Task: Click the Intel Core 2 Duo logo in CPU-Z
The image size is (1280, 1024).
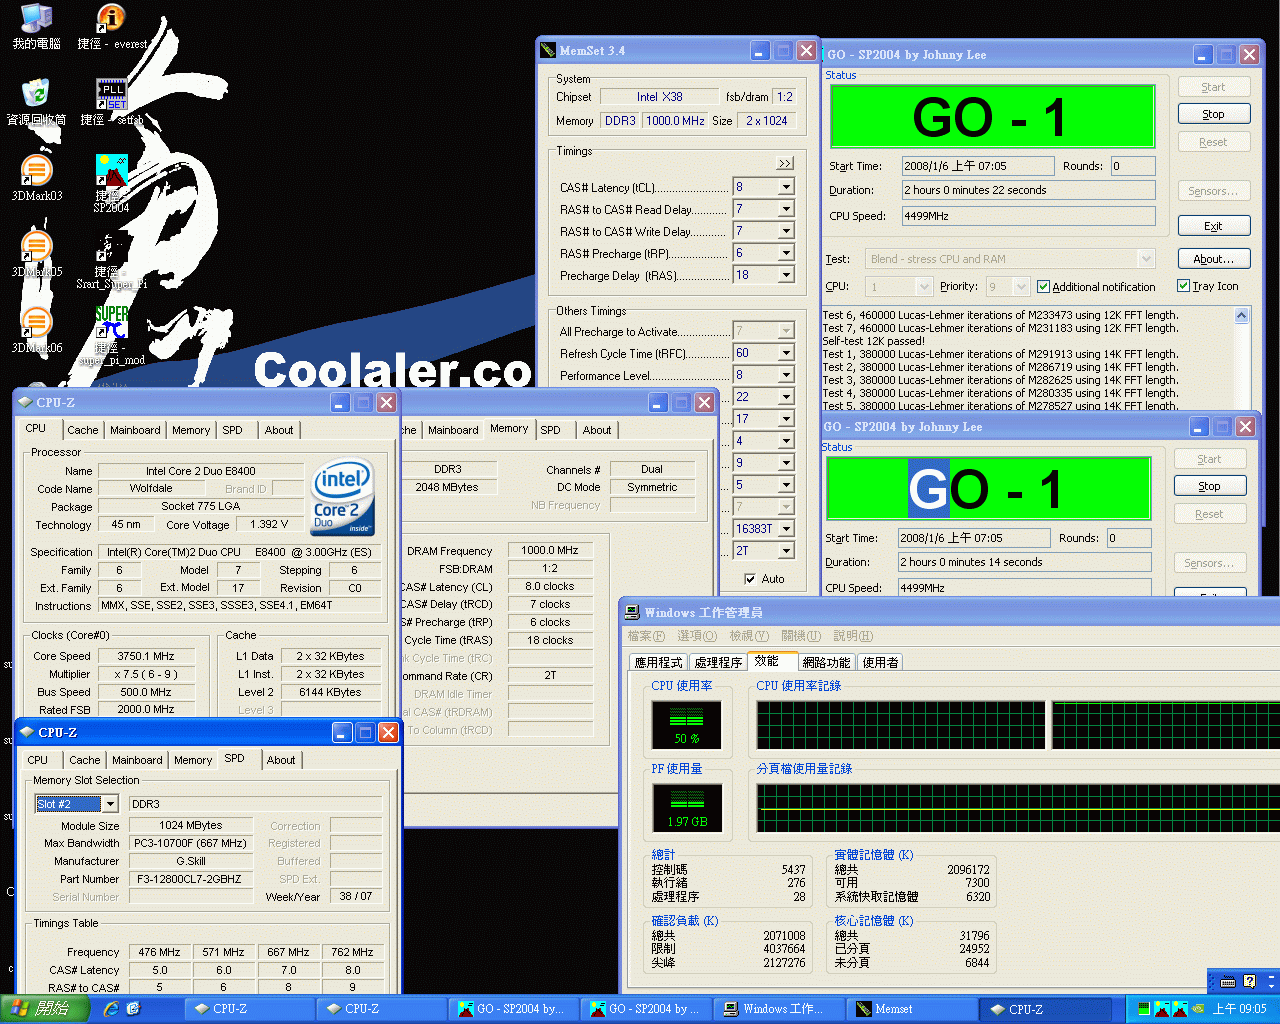Action: coord(342,496)
